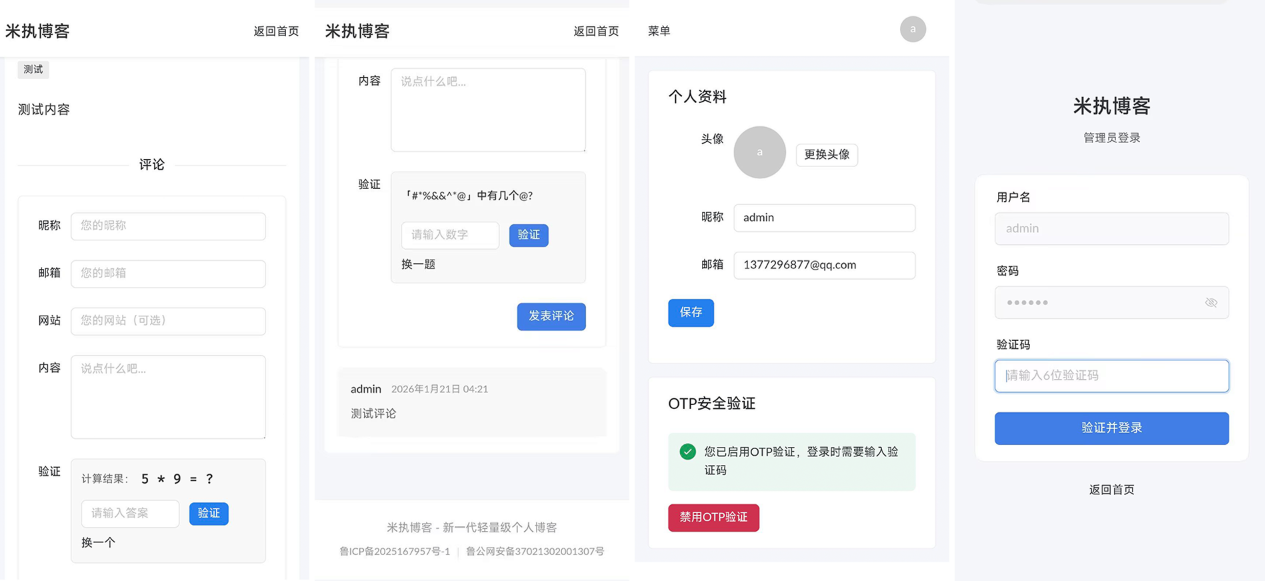The width and height of the screenshot is (1265, 581).
Task: Toggle password visibility with the eye icon
Action: pos(1211,302)
